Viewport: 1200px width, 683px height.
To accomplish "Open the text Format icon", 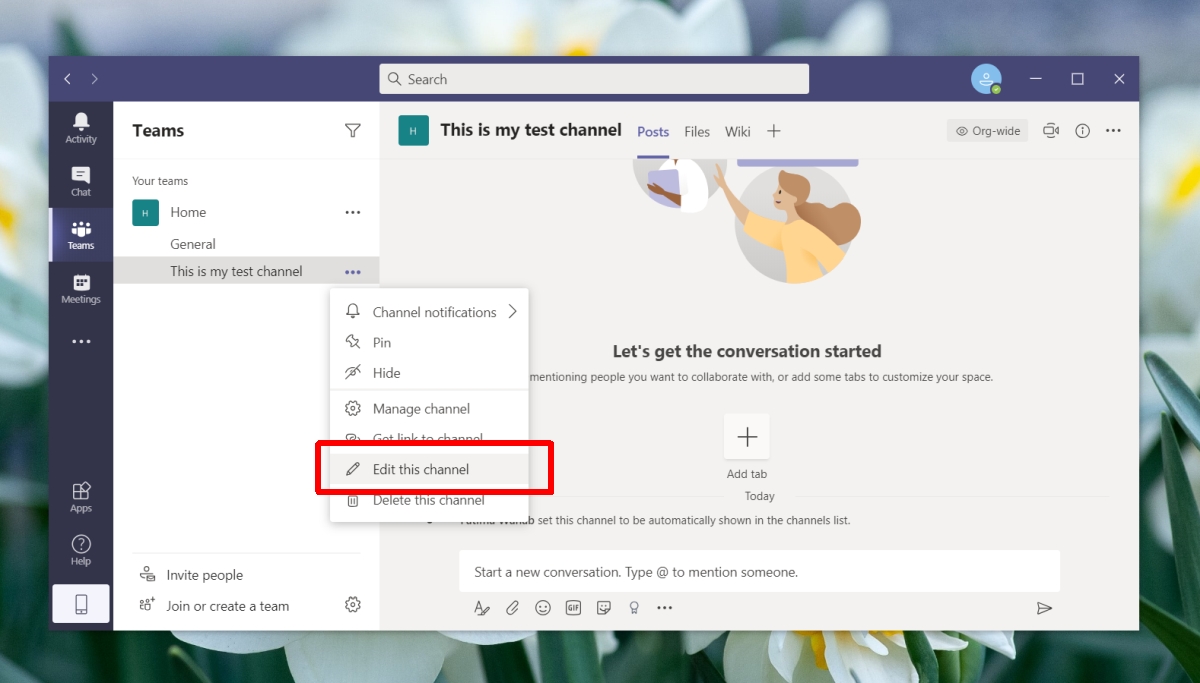I will pyautogui.click(x=482, y=608).
